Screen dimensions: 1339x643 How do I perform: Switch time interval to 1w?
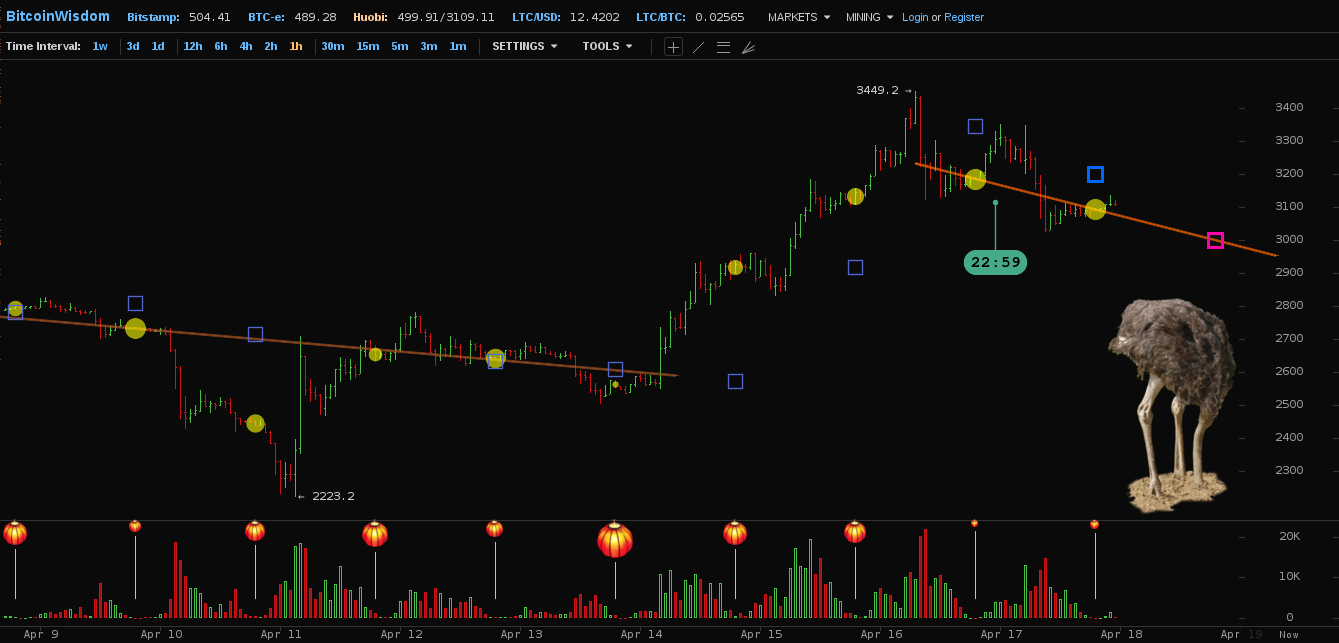point(100,46)
